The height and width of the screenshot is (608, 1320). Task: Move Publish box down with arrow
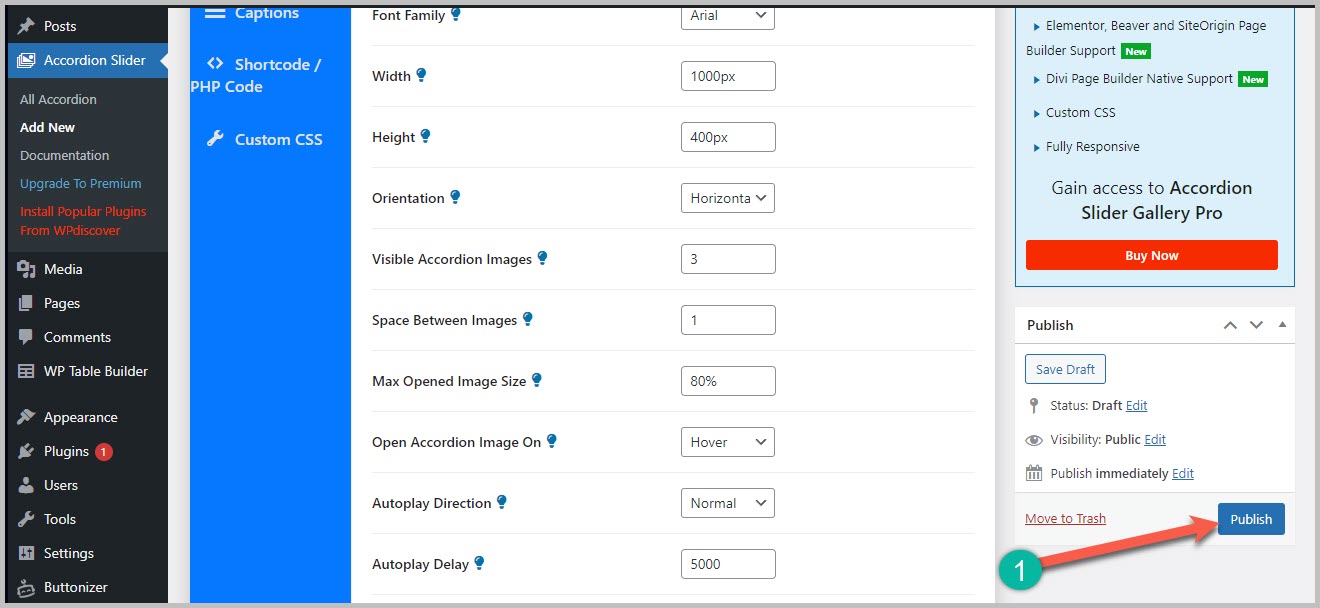click(x=1257, y=325)
